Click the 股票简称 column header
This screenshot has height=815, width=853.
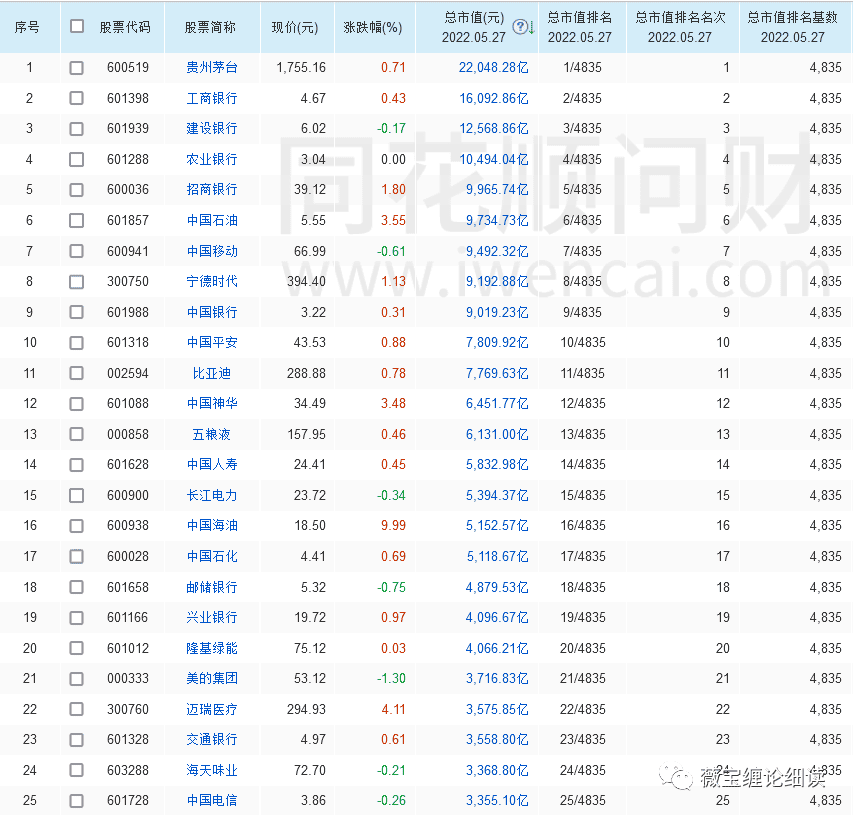coord(211,27)
